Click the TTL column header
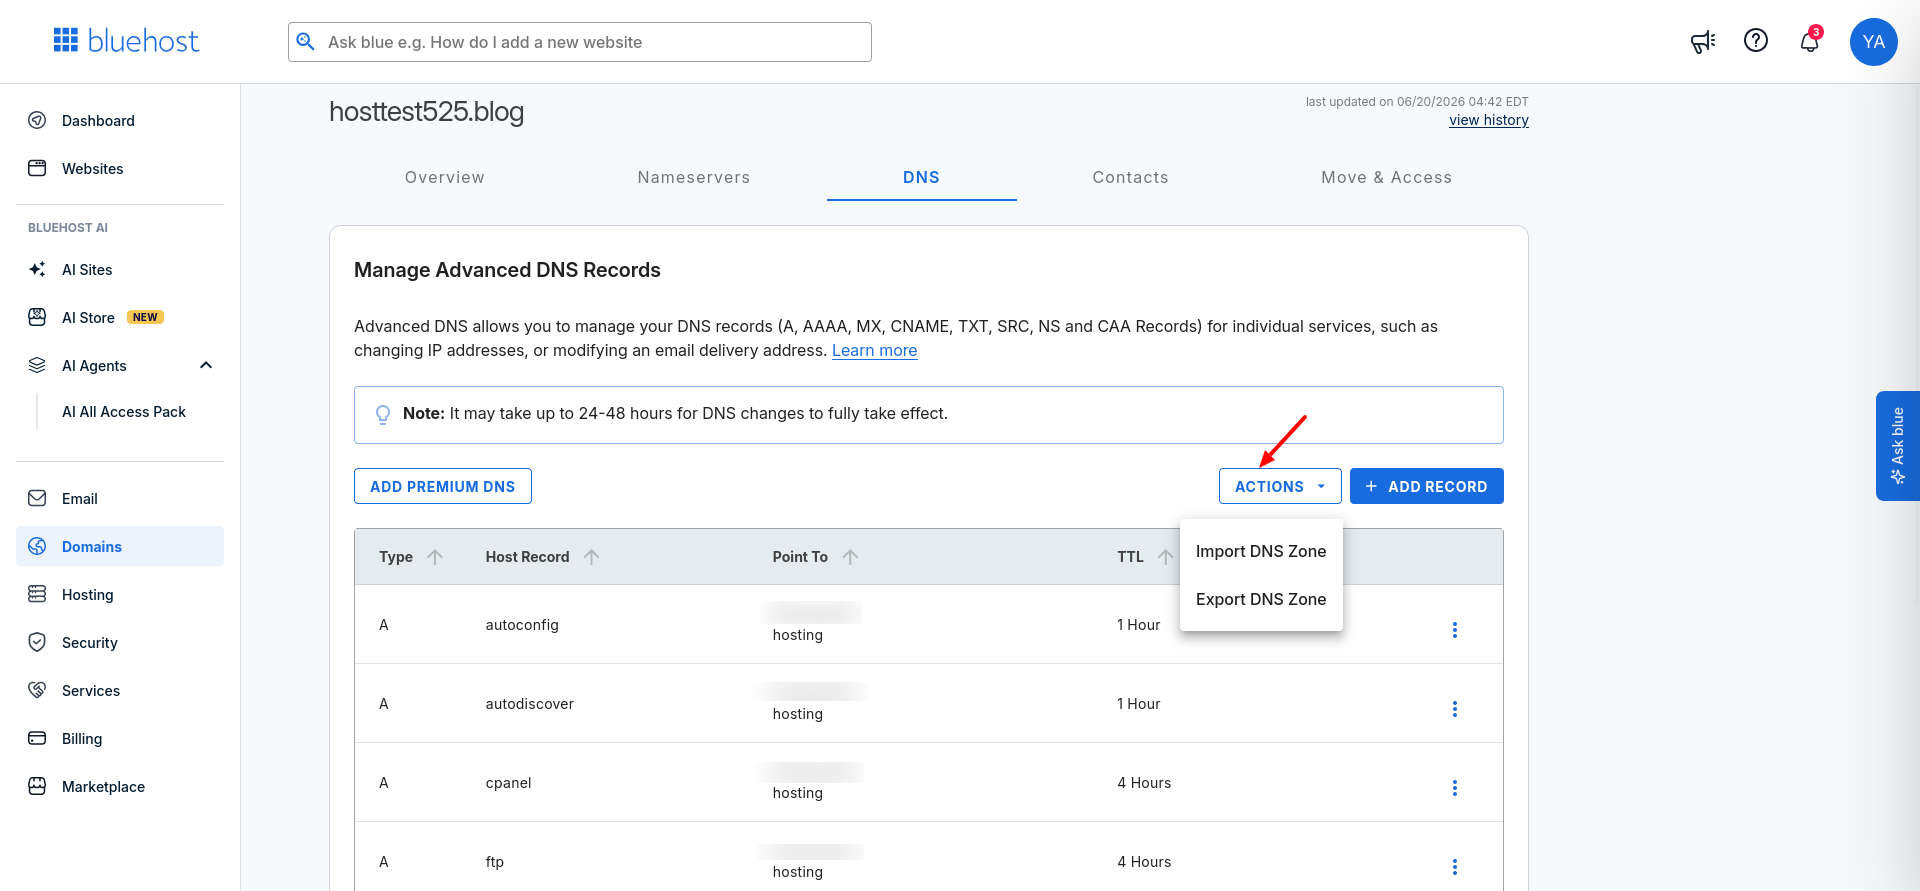Screen dimensions: 1920x891 (1131, 557)
